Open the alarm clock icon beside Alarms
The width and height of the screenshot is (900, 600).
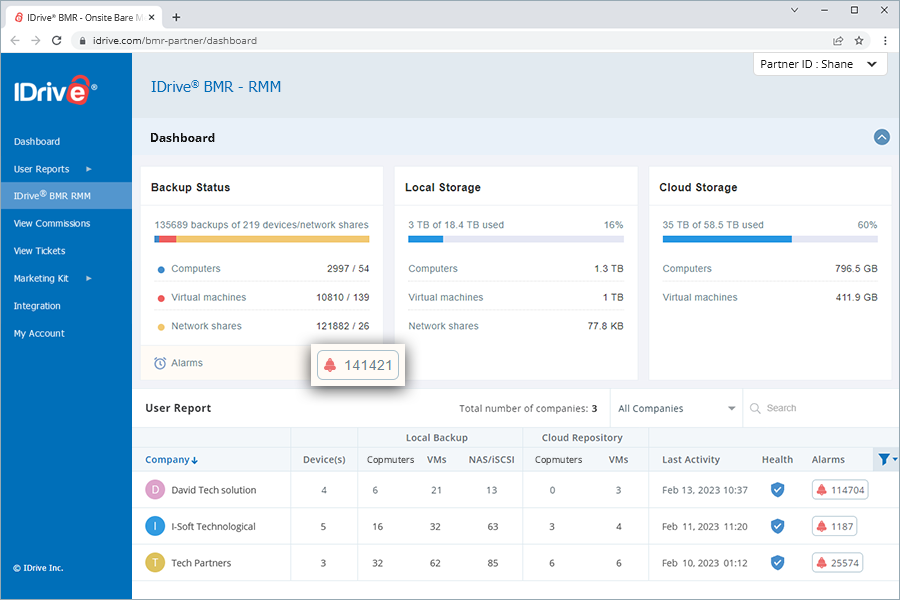click(x=160, y=363)
